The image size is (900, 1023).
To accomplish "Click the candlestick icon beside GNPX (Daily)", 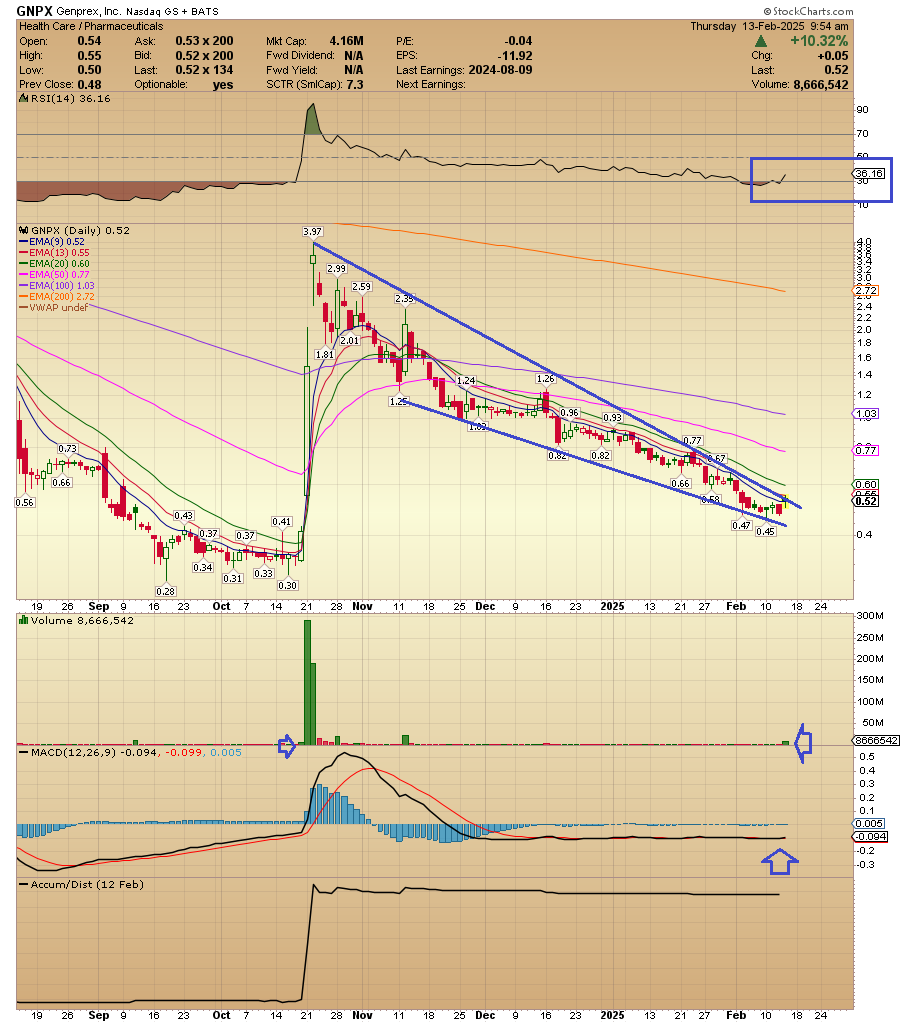I will [23, 230].
